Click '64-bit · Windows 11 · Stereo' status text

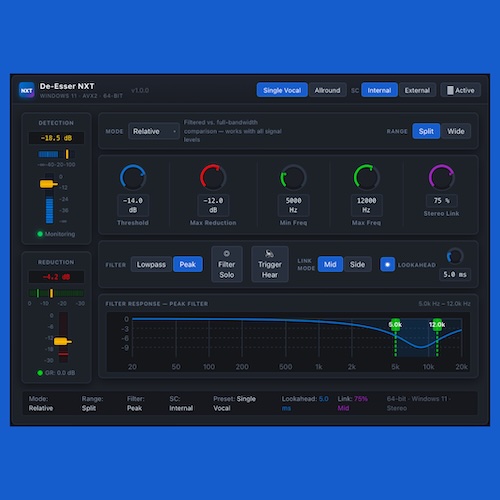pyautogui.click(x=419, y=403)
